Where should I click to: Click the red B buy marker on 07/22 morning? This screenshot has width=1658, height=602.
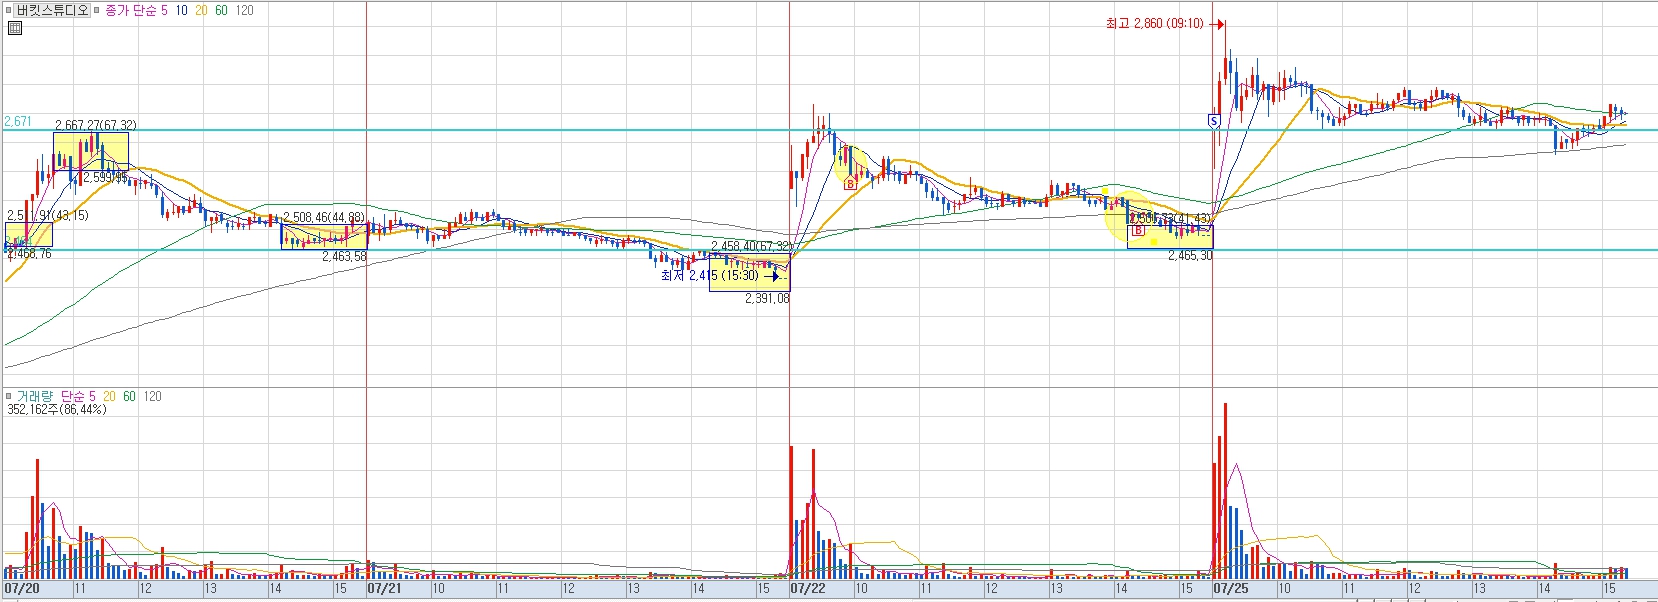tap(851, 184)
